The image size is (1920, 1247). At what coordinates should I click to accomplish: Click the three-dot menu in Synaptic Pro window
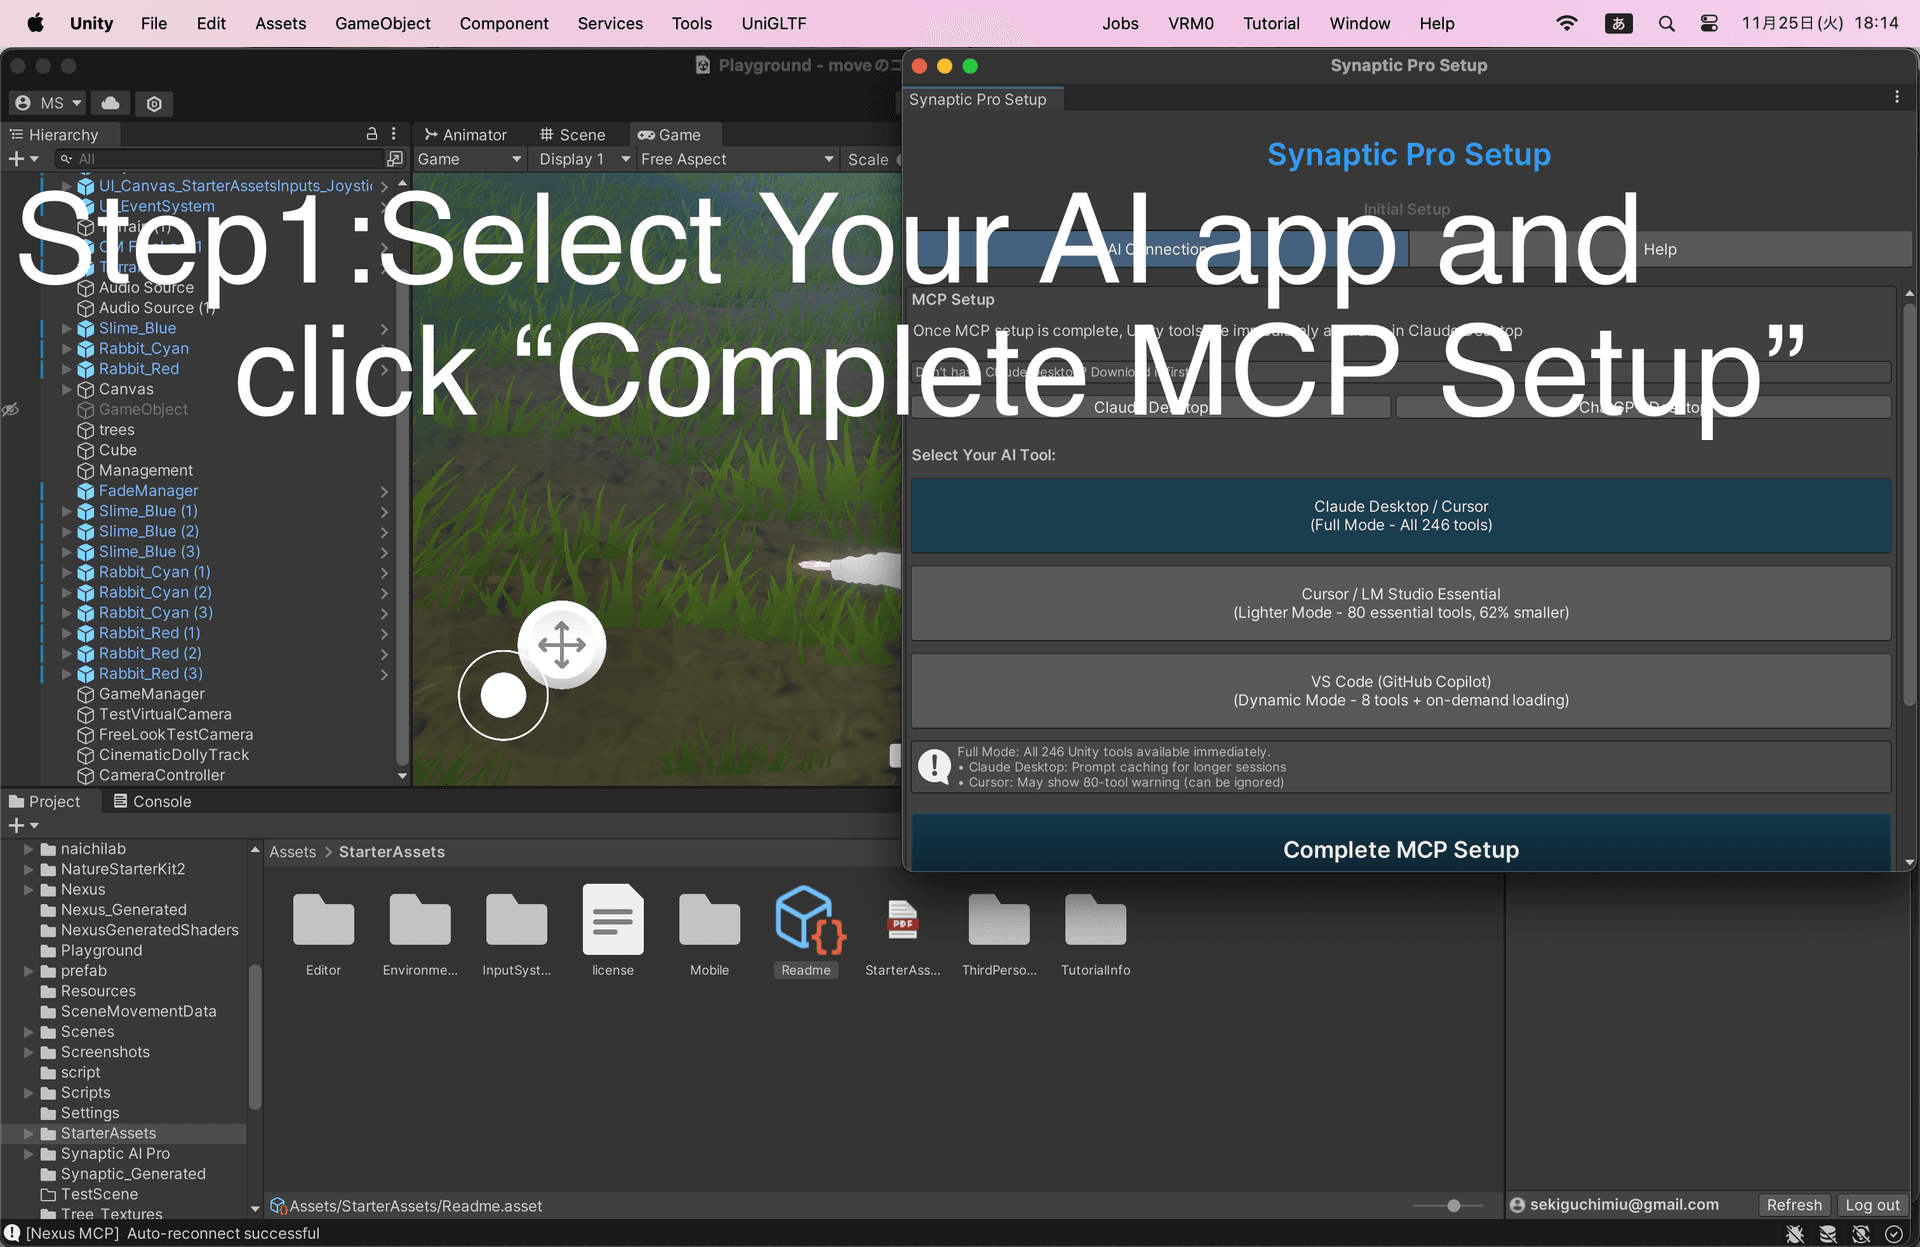[x=1897, y=96]
